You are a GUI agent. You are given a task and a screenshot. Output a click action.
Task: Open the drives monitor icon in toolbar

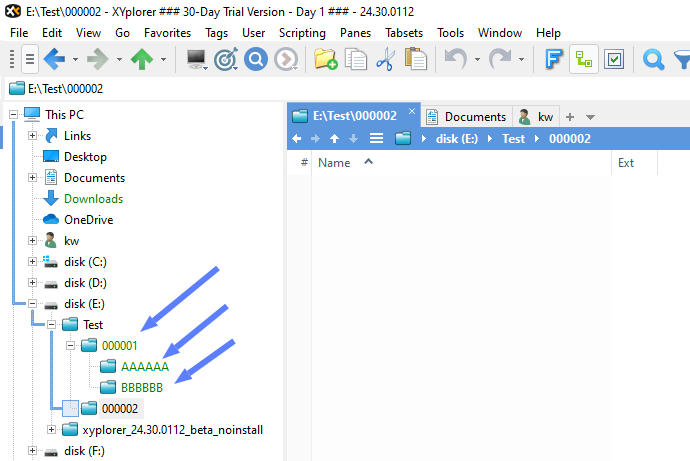click(x=196, y=59)
